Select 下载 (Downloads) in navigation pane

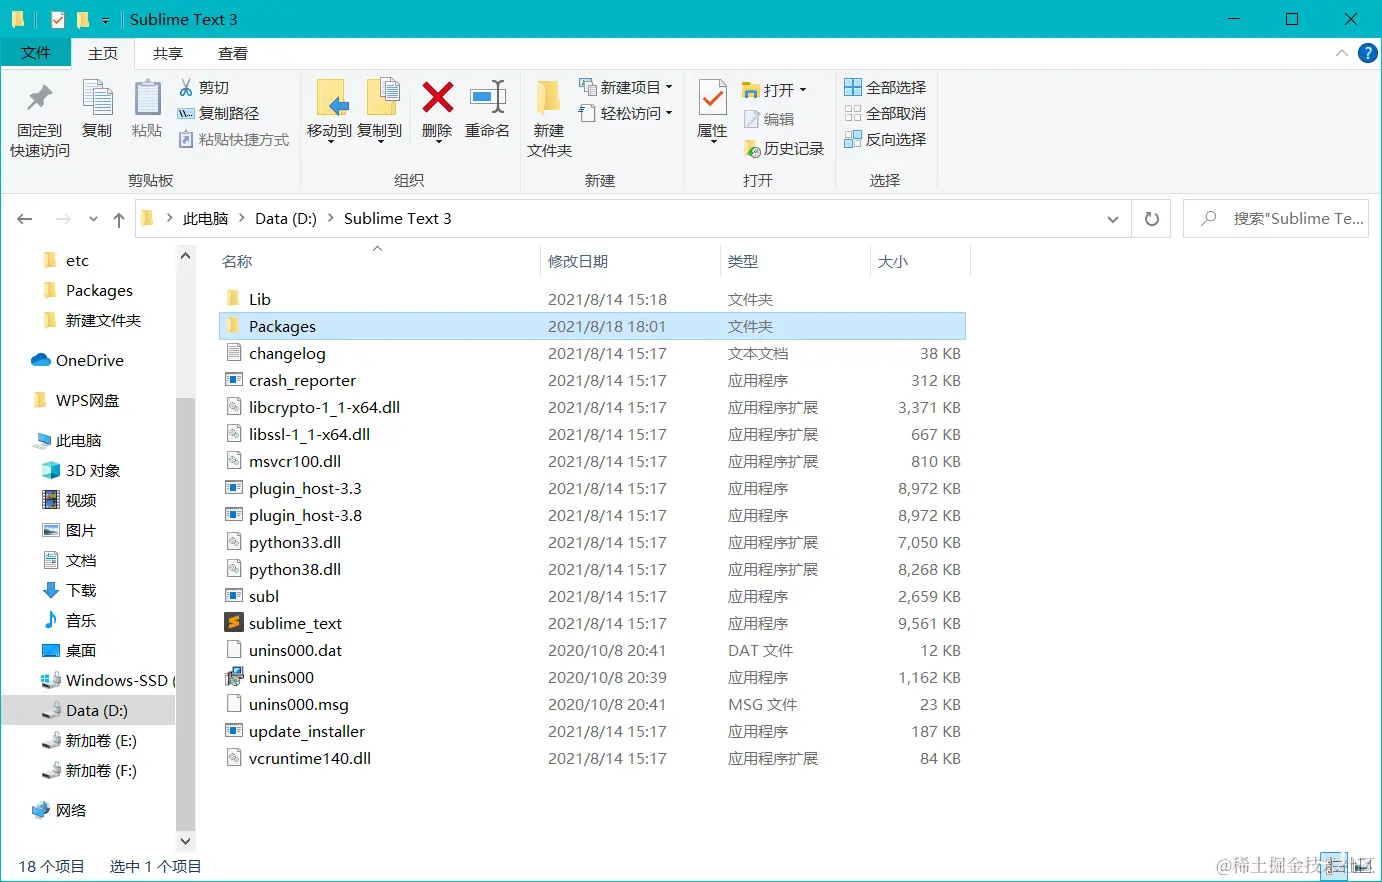tap(81, 590)
